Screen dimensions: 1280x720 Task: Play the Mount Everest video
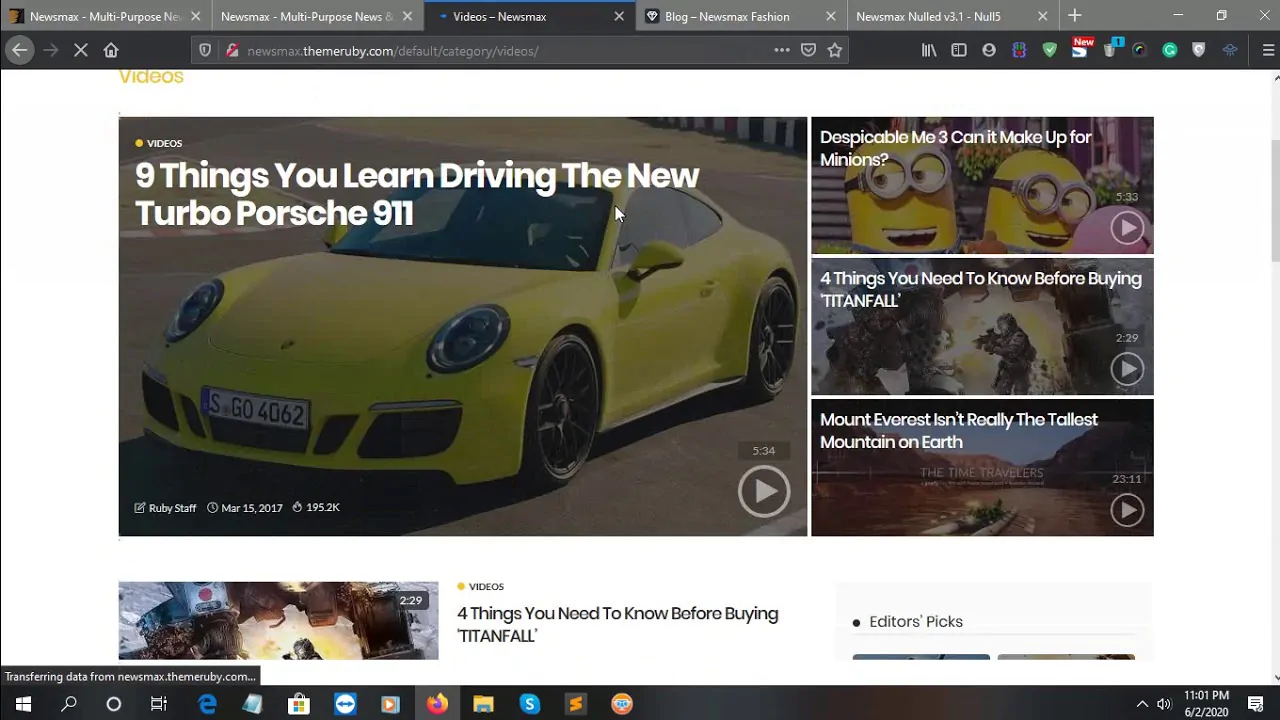[1127, 510]
